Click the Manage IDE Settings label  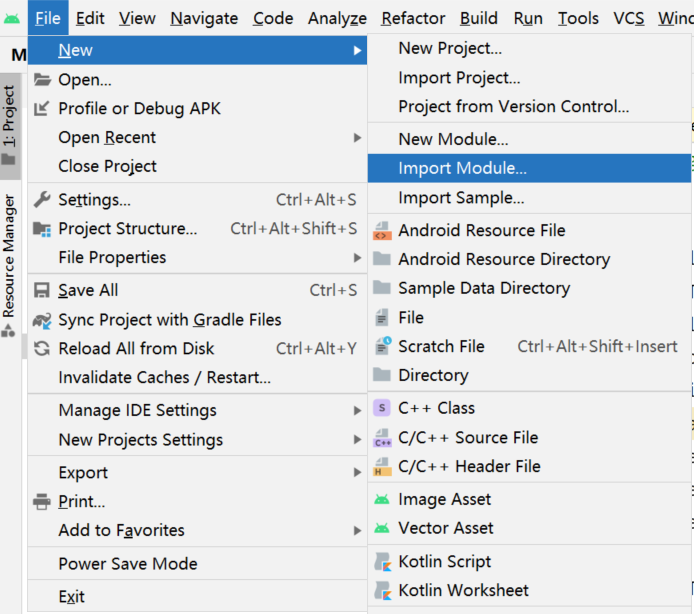tap(138, 410)
